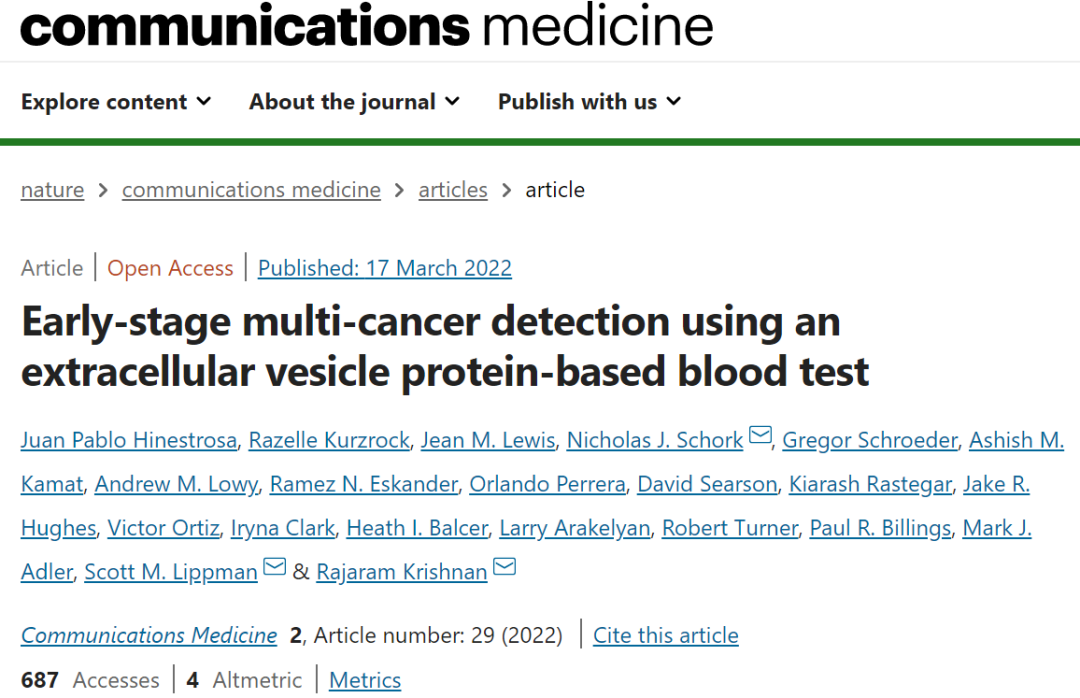This screenshot has height=698, width=1080.
Task: Select author Razelle Kurzrock
Action: pos(328,440)
